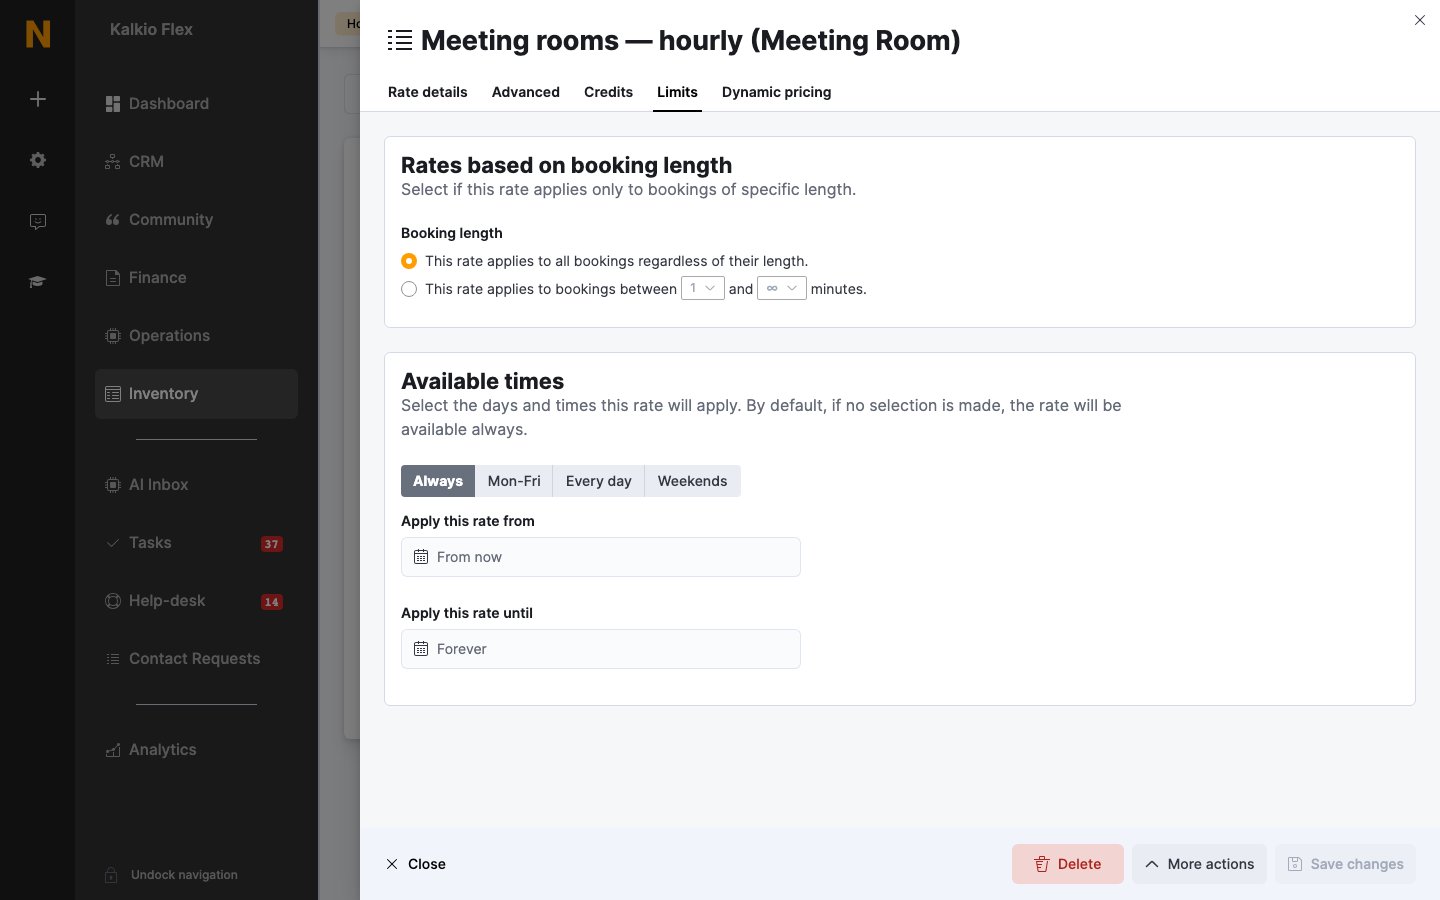
Task: Click the plus icon in left rail
Action: (38, 99)
